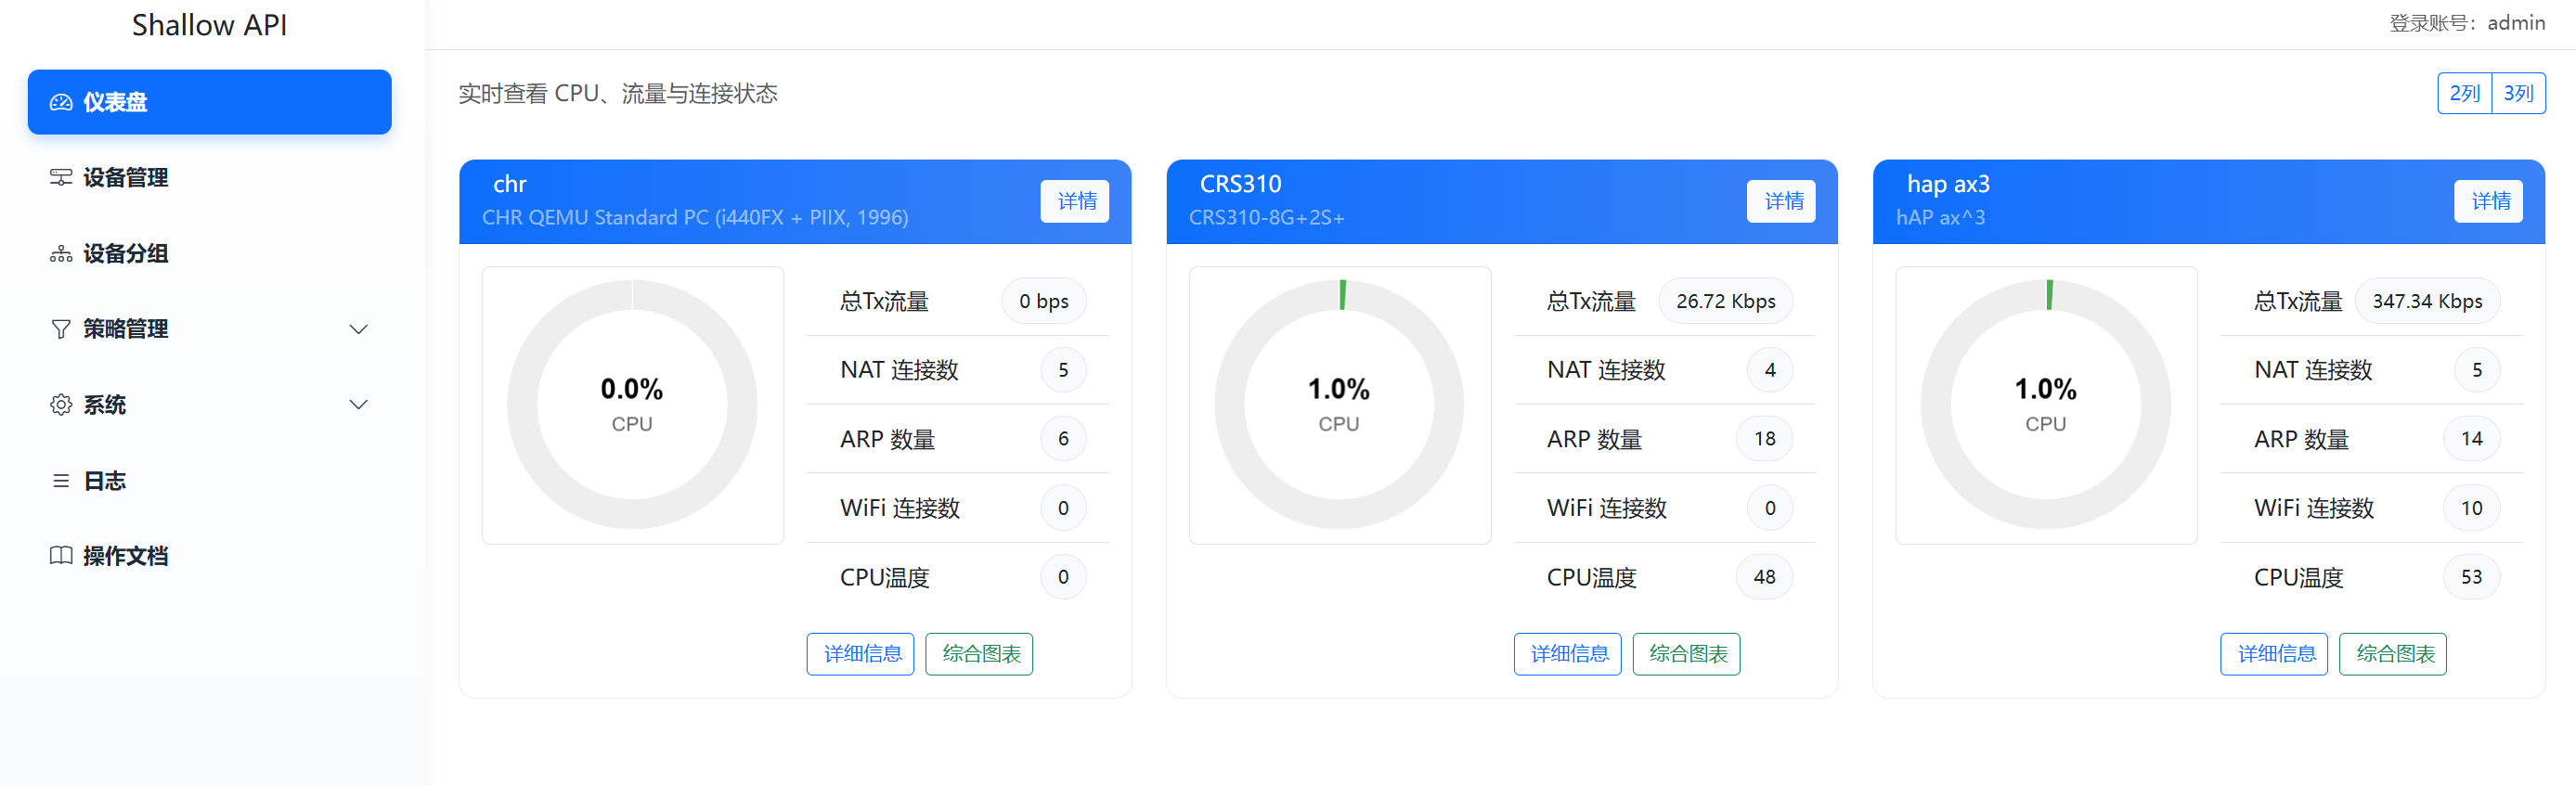The width and height of the screenshot is (2576, 785).
Task: Open 详情 for the chr device
Action: pyautogui.click(x=1075, y=201)
